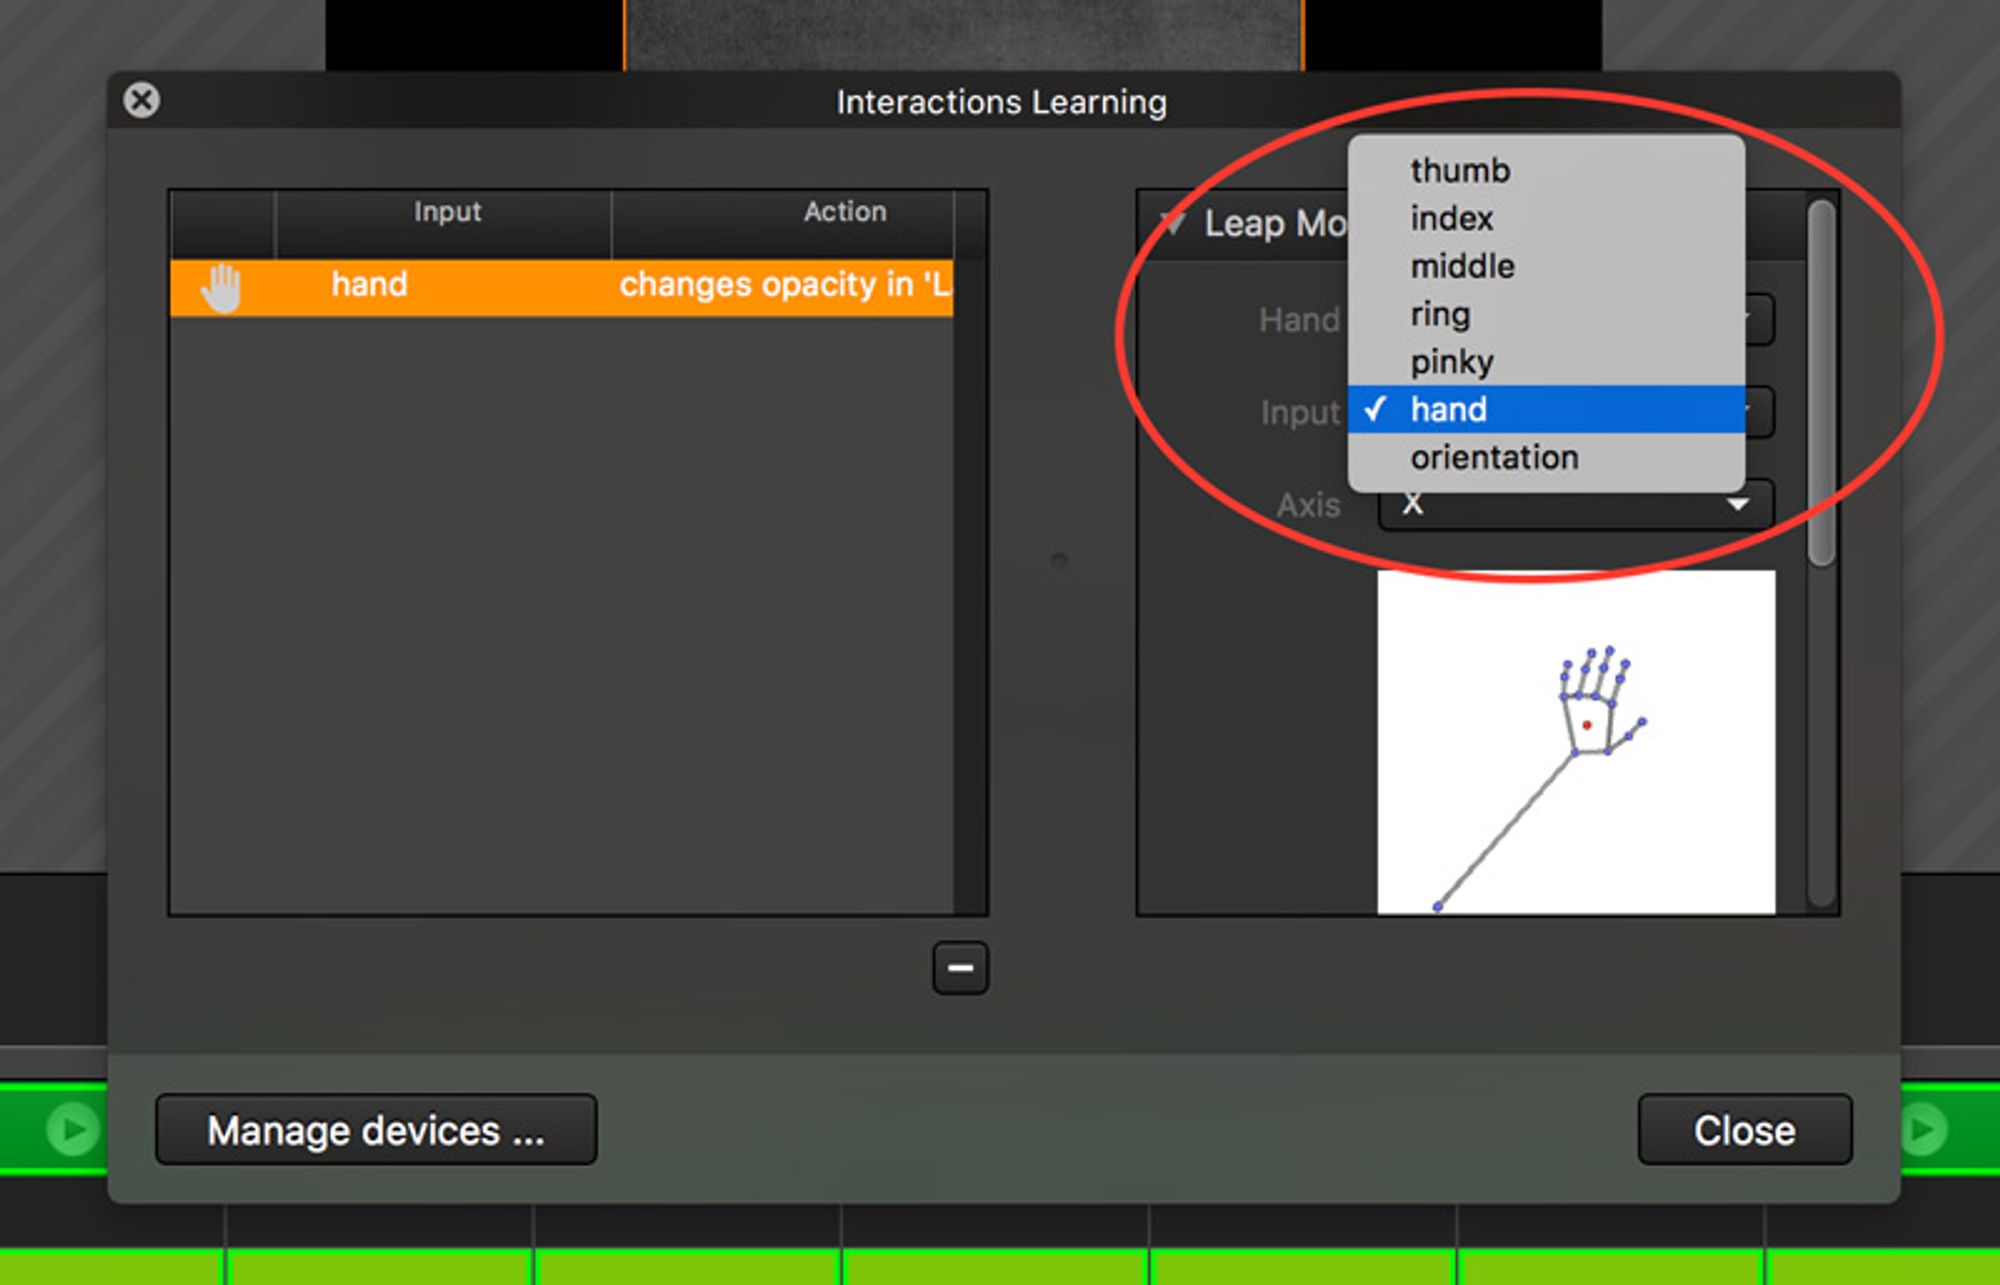Viewport: 2000px width, 1285px height.
Task: Select the hand changes opacity row
Action: point(561,288)
